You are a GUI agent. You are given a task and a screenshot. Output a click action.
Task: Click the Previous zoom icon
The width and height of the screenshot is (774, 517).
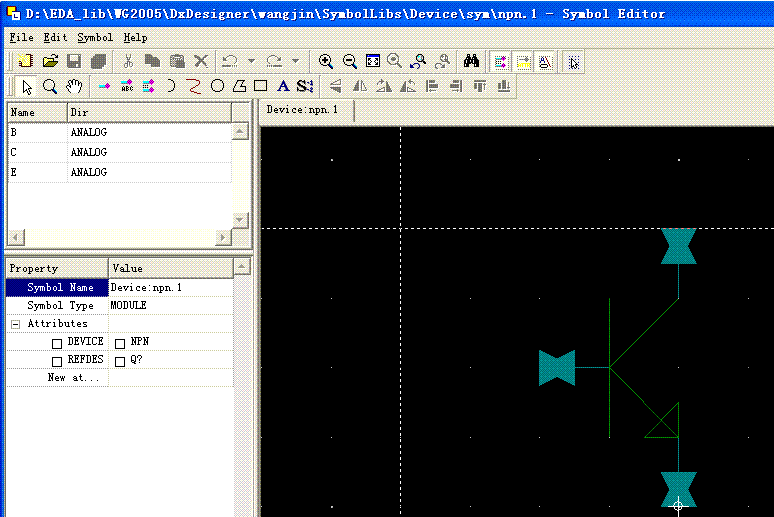click(419, 61)
